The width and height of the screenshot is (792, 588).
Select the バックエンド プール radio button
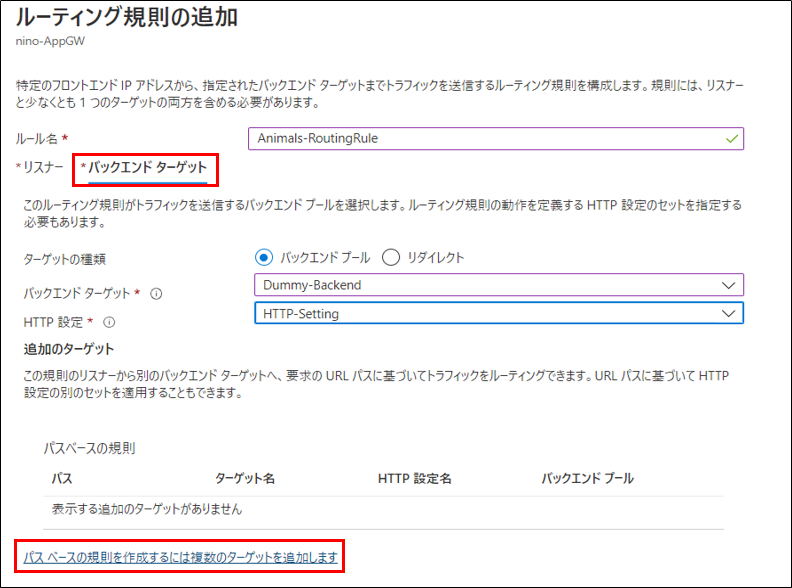(264, 258)
